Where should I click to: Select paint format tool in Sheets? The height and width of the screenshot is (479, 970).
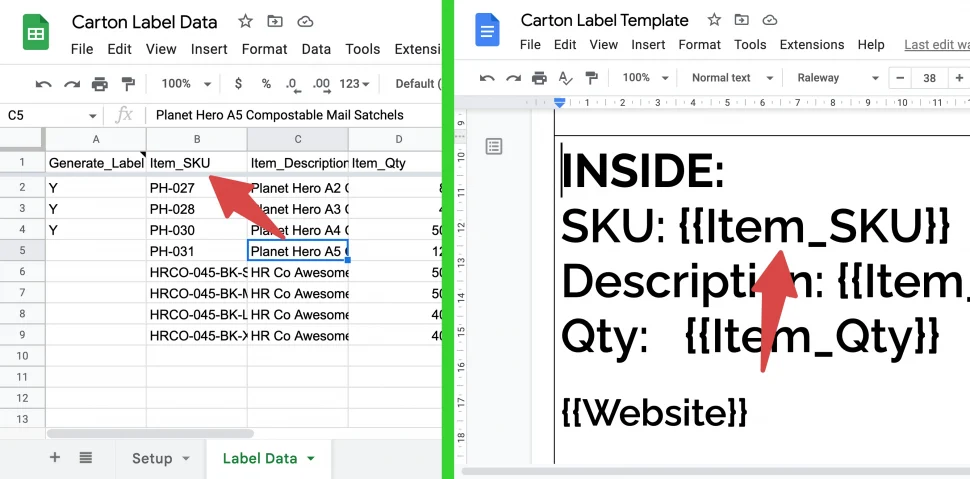coord(128,84)
